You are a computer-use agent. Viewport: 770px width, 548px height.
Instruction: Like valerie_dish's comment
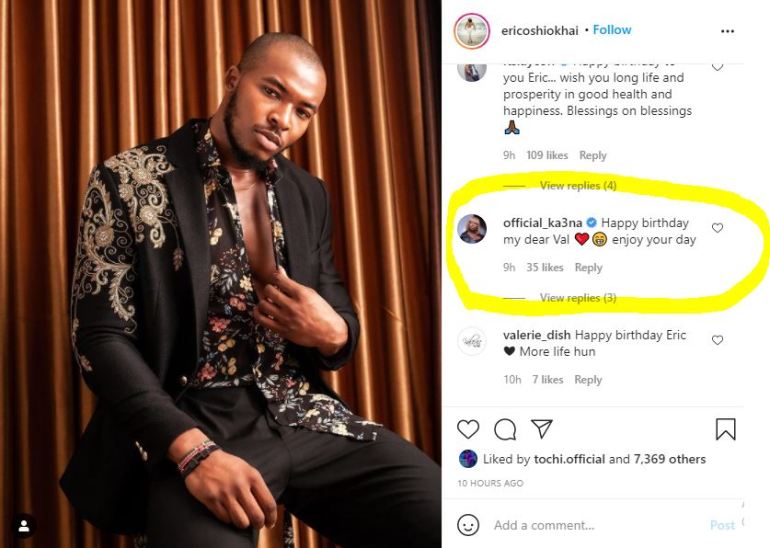[717, 341]
